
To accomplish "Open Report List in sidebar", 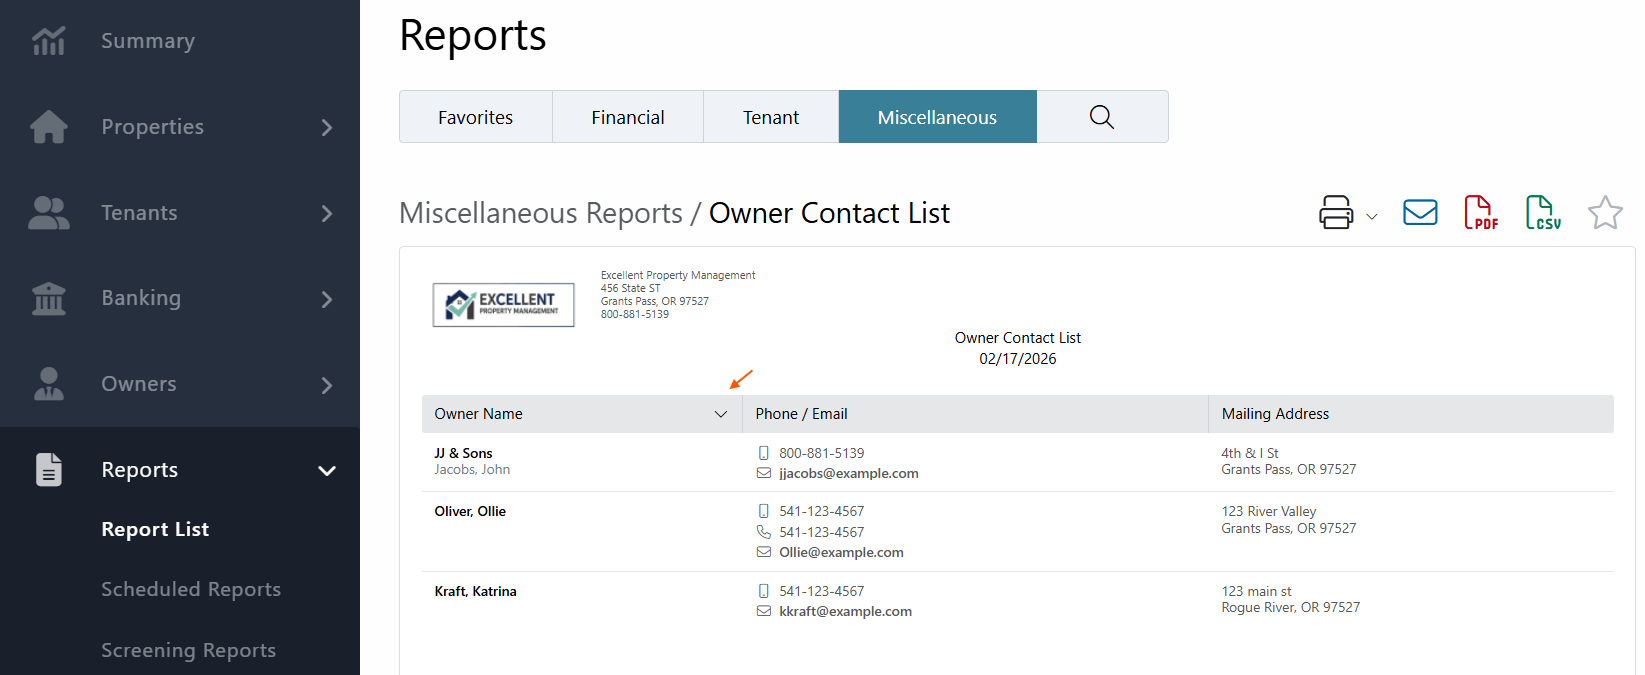I will point(155,529).
